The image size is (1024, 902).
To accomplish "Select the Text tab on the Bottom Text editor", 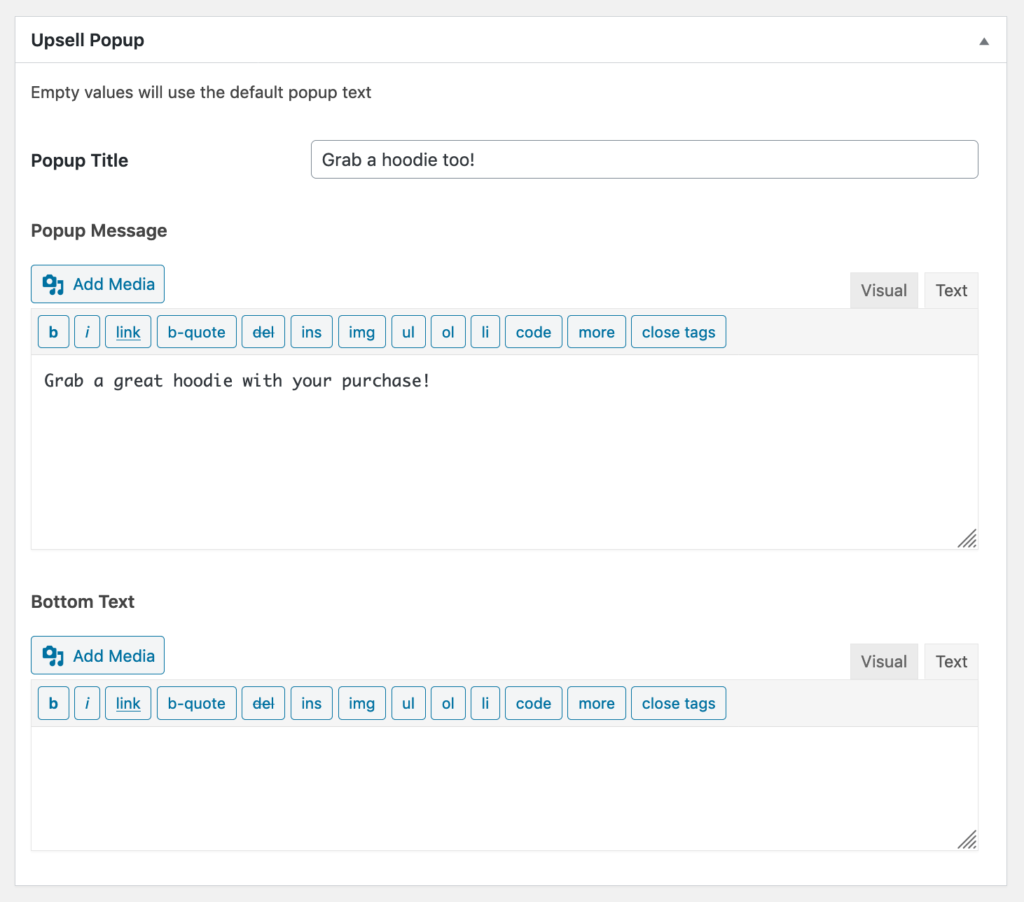I will [950, 661].
